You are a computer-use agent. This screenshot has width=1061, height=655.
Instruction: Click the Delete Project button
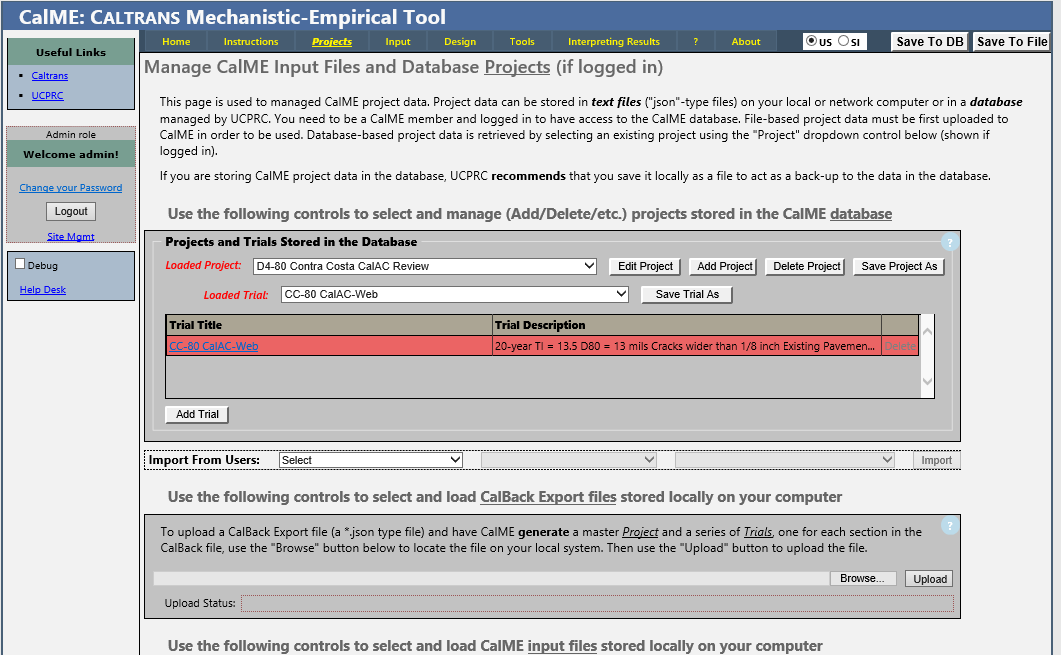pyautogui.click(x=805, y=266)
